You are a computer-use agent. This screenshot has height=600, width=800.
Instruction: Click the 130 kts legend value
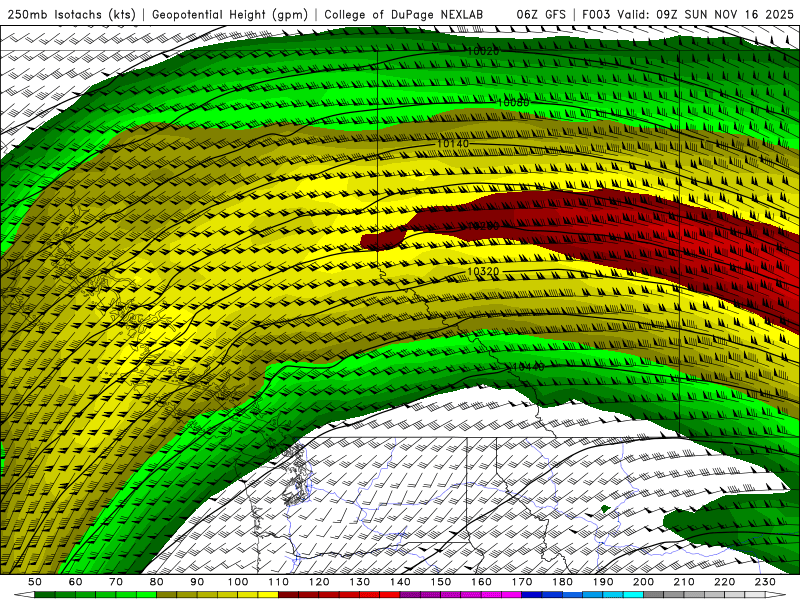pos(360,582)
